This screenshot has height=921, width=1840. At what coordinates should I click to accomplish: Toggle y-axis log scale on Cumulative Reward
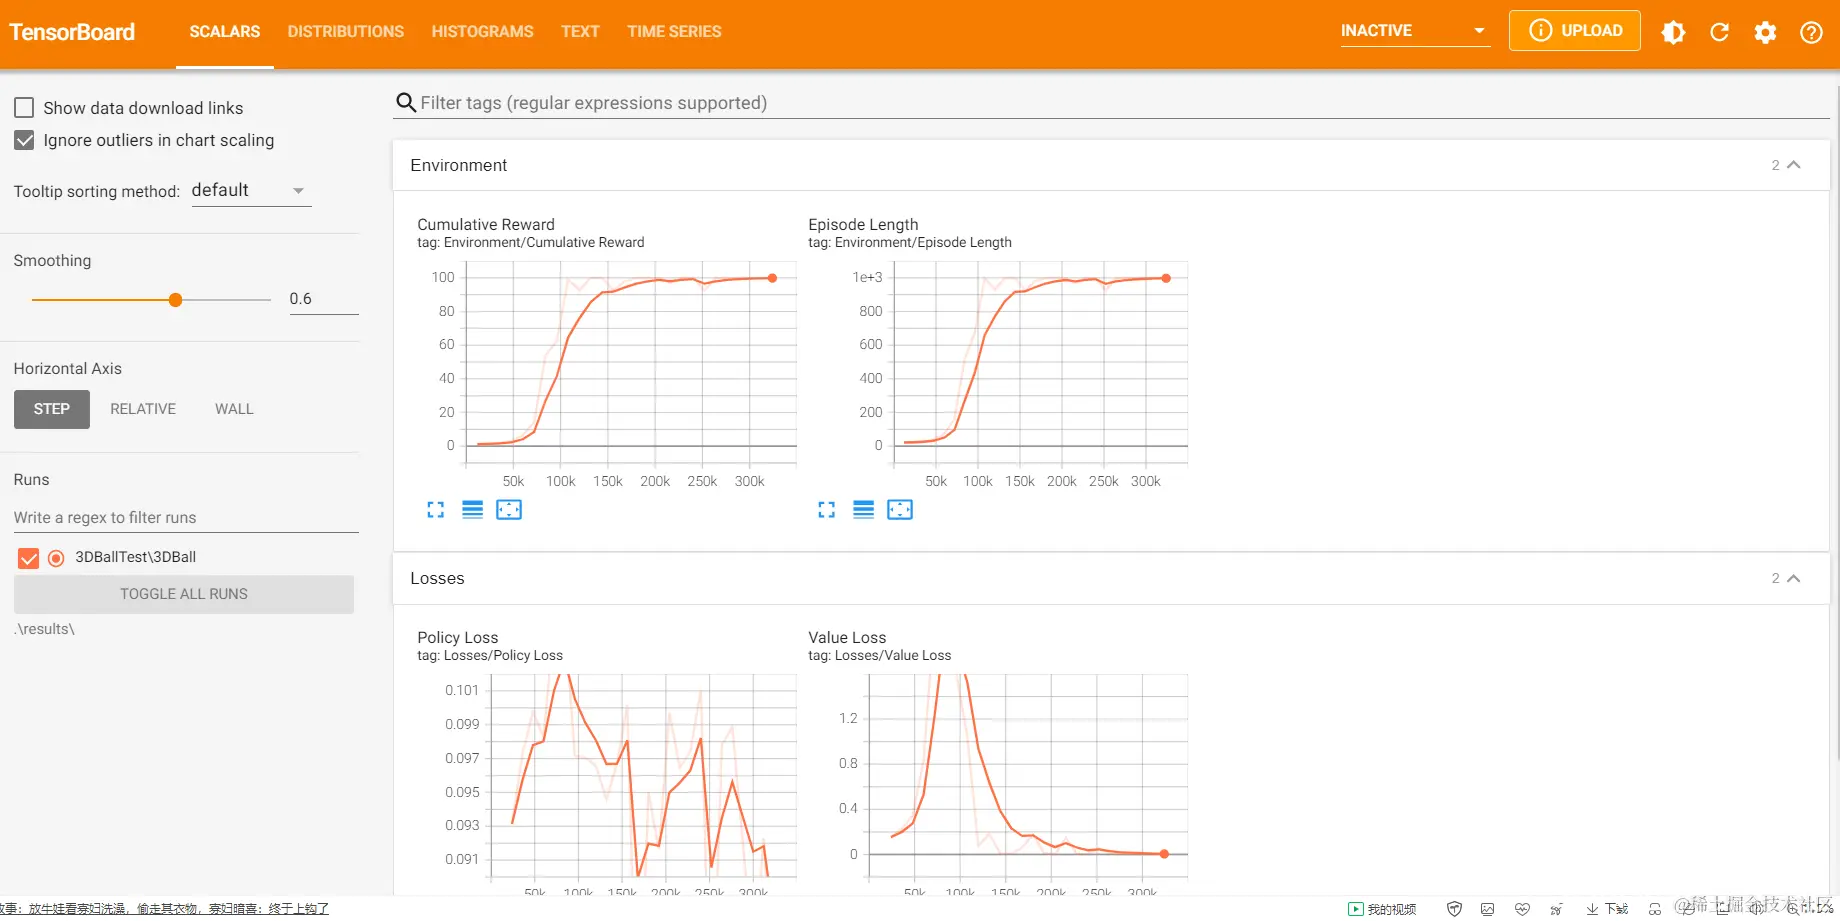(473, 510)
